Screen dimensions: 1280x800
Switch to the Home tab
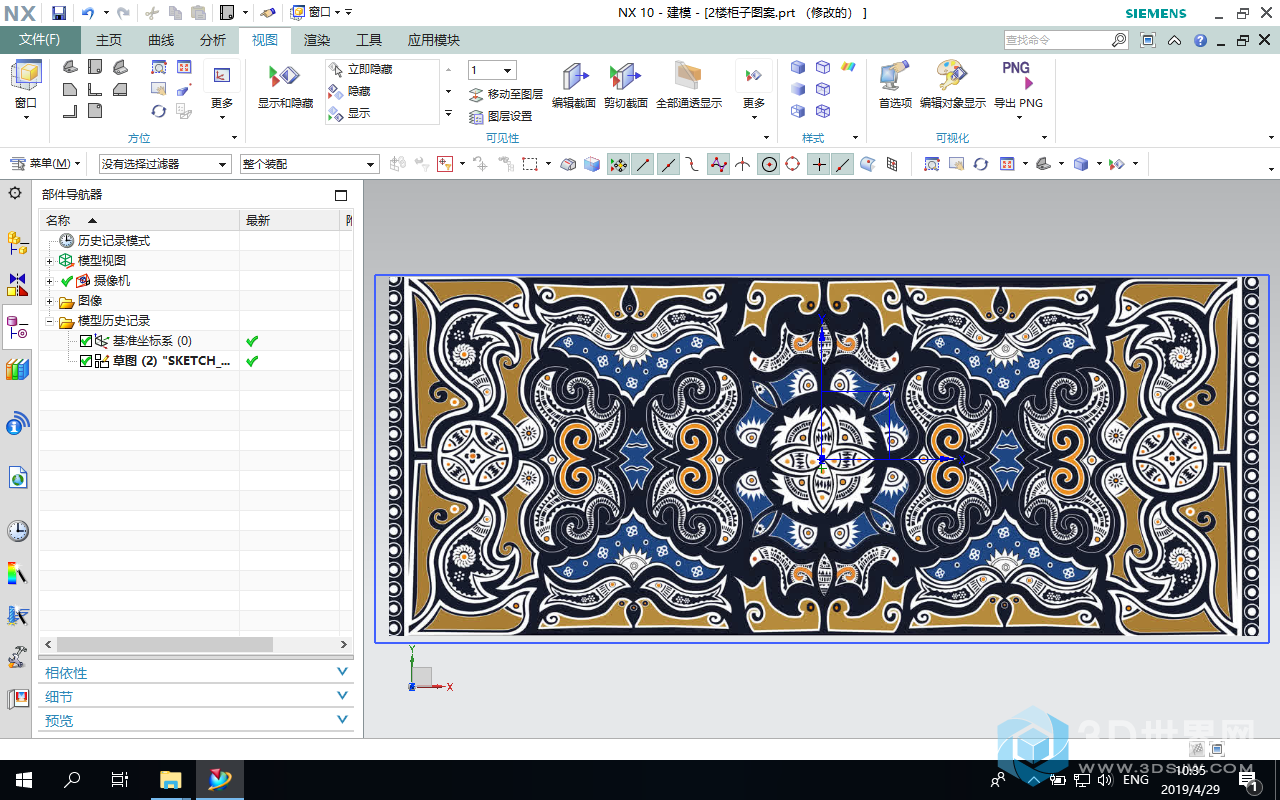(109, 40)
